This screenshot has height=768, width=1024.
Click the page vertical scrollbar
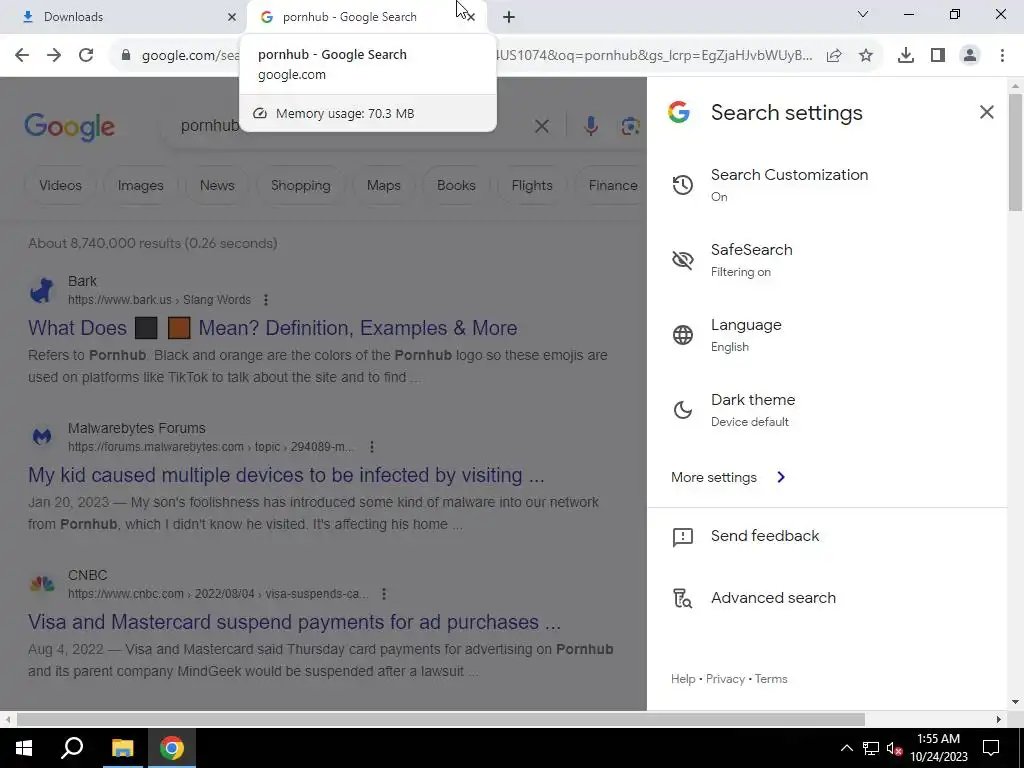[x=1015, y=153]
